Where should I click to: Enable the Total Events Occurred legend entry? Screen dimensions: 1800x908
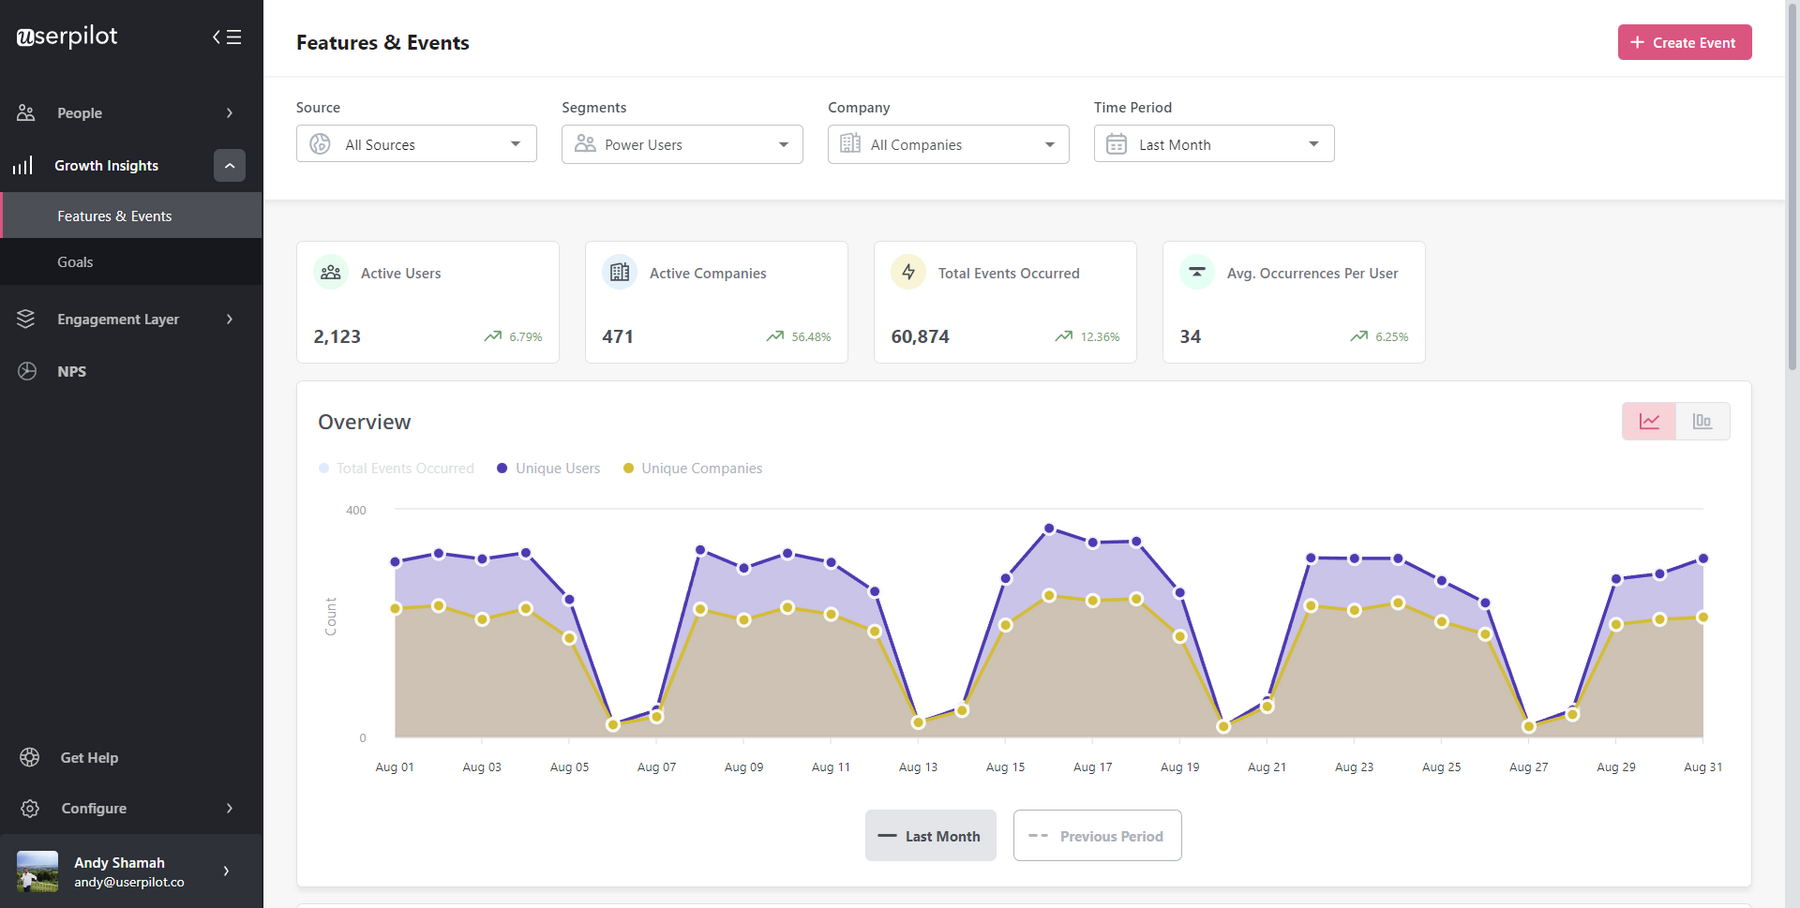(x=396, y=467)
